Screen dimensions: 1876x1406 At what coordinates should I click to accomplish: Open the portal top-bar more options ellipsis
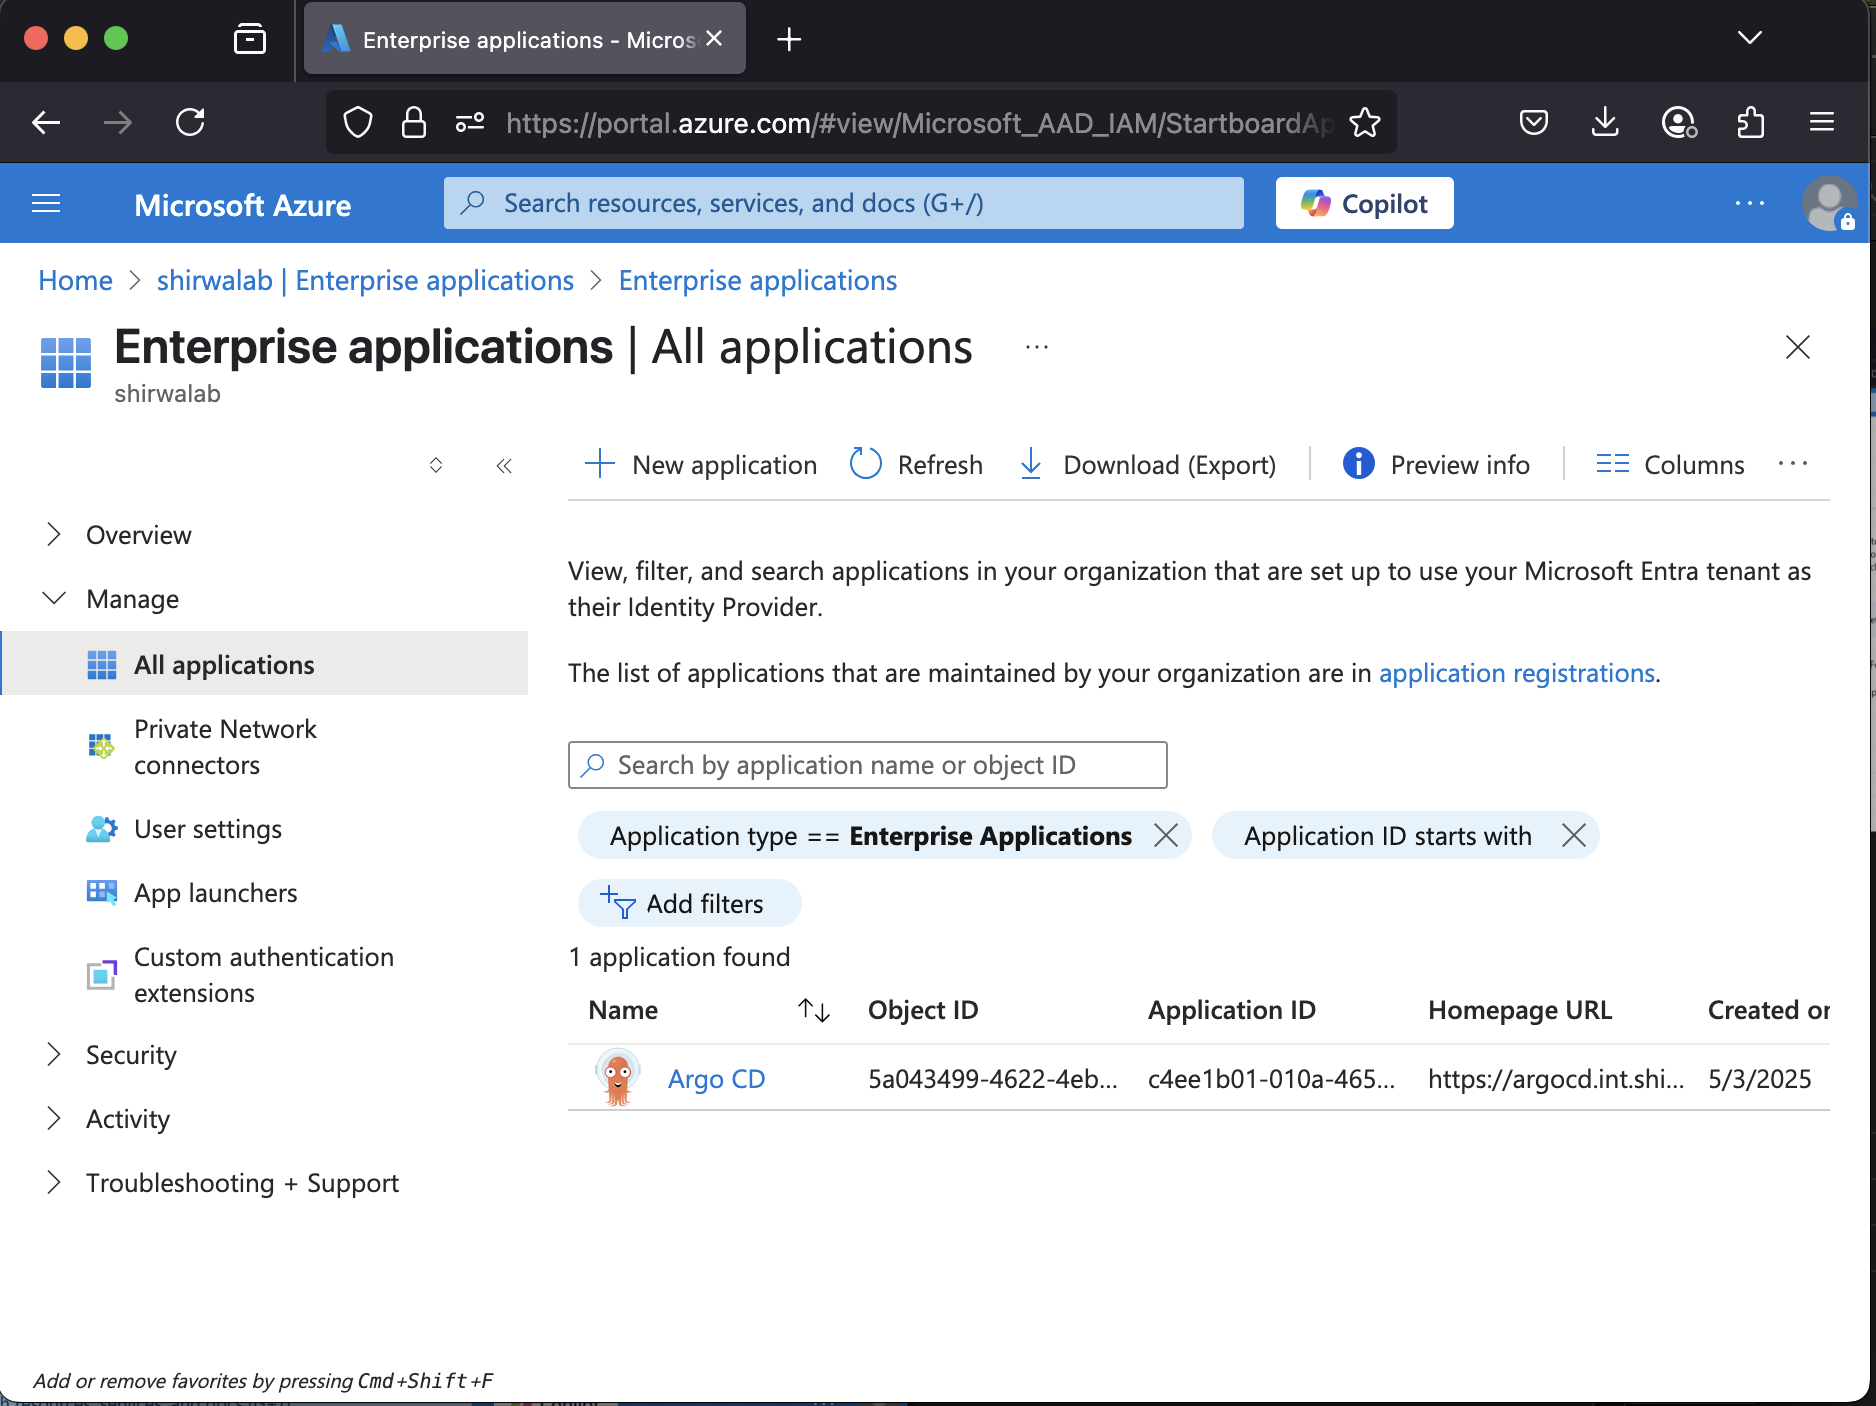pyautogui.click(x=1750, y=204)
